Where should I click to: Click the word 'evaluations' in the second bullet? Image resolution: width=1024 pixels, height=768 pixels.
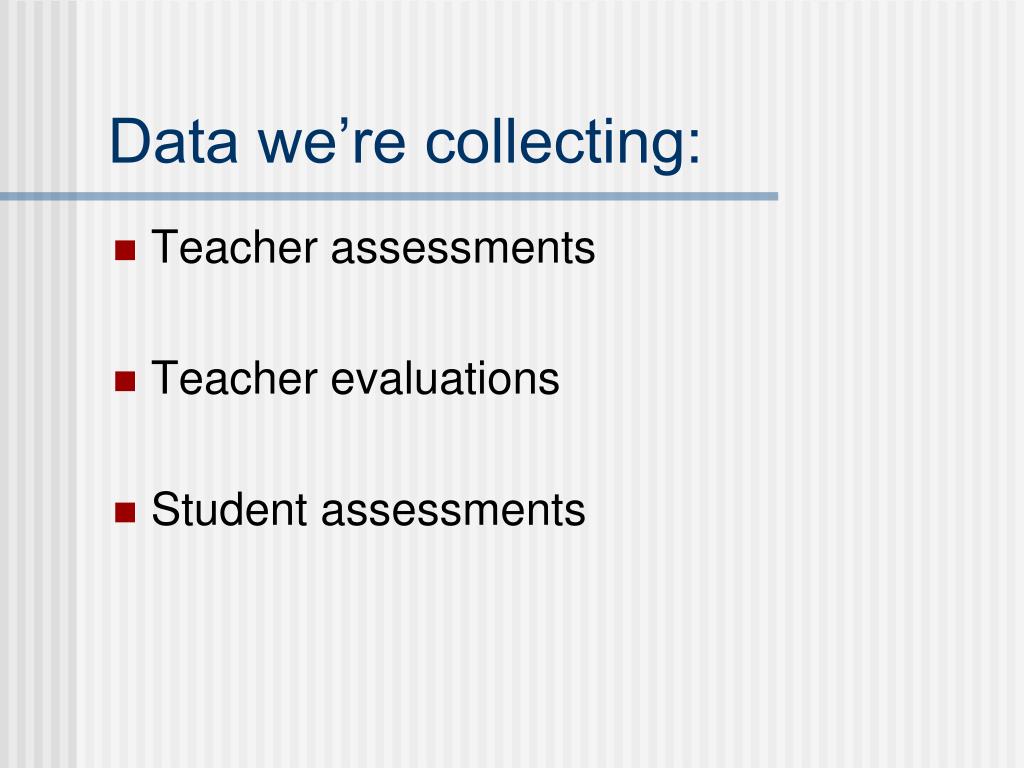pyautogui.click(x=445, y=379)
